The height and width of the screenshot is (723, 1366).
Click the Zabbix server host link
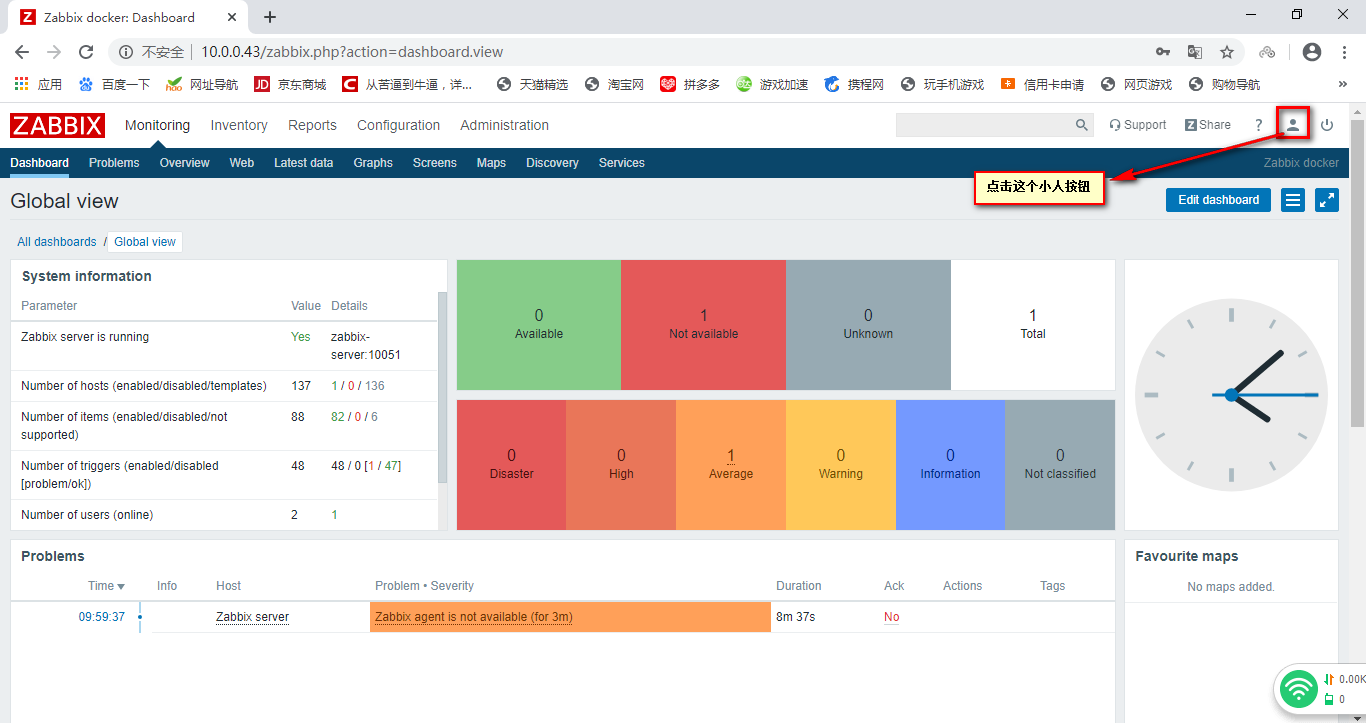pos(252,617)
